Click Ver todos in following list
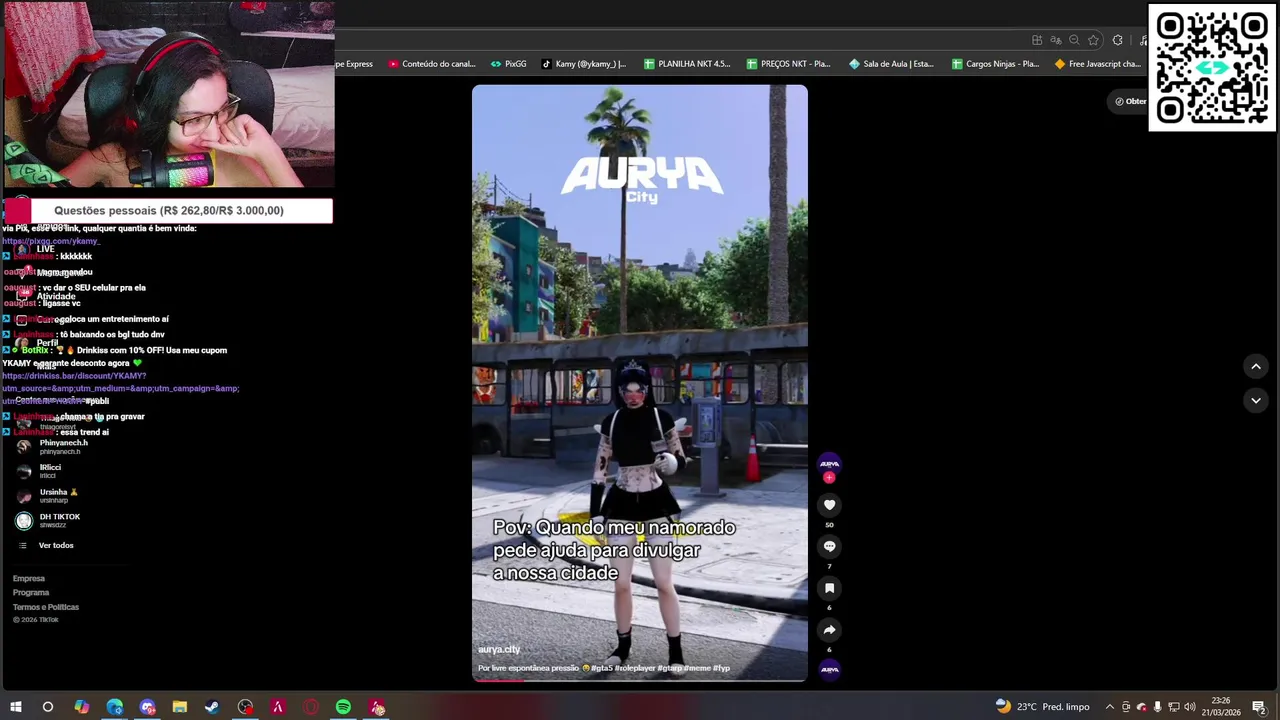This screenshot has width=1280, height=720. coord(46,545)
